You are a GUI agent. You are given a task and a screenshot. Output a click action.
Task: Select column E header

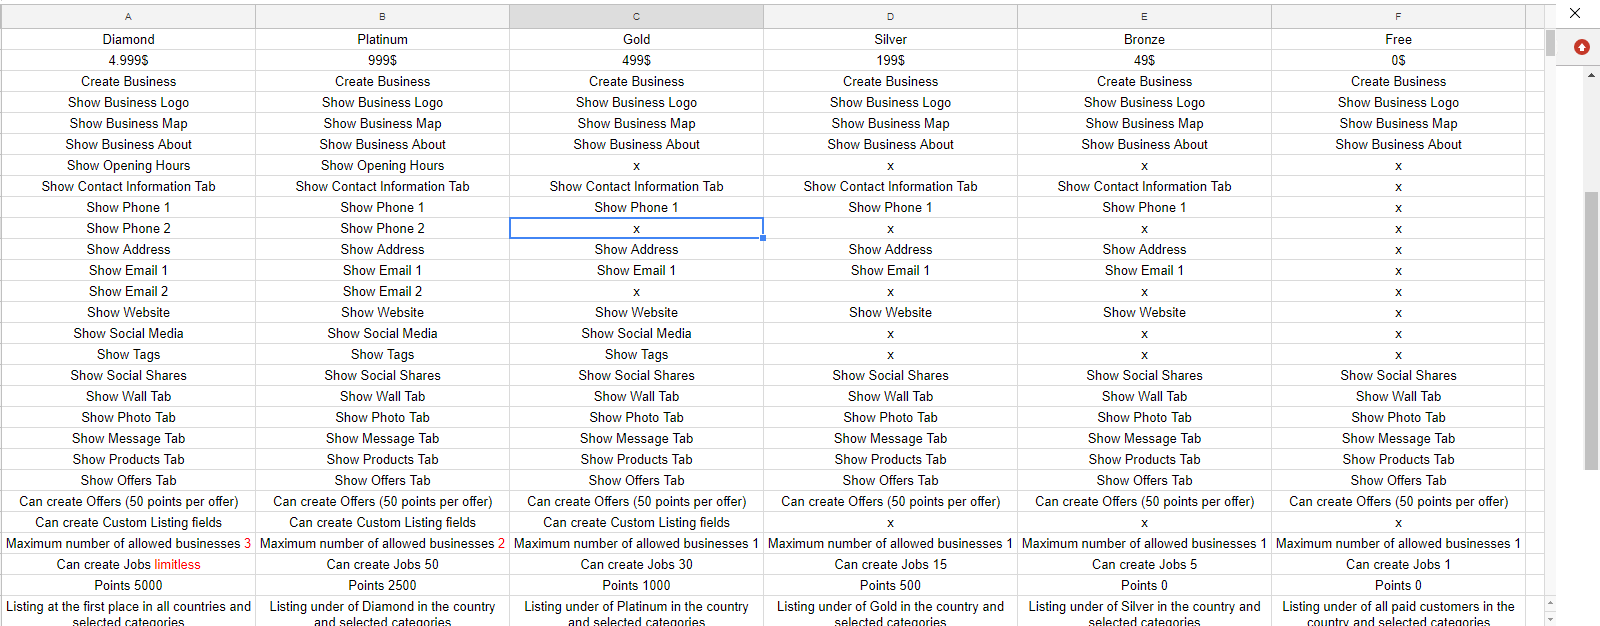tap(1144, 16)
